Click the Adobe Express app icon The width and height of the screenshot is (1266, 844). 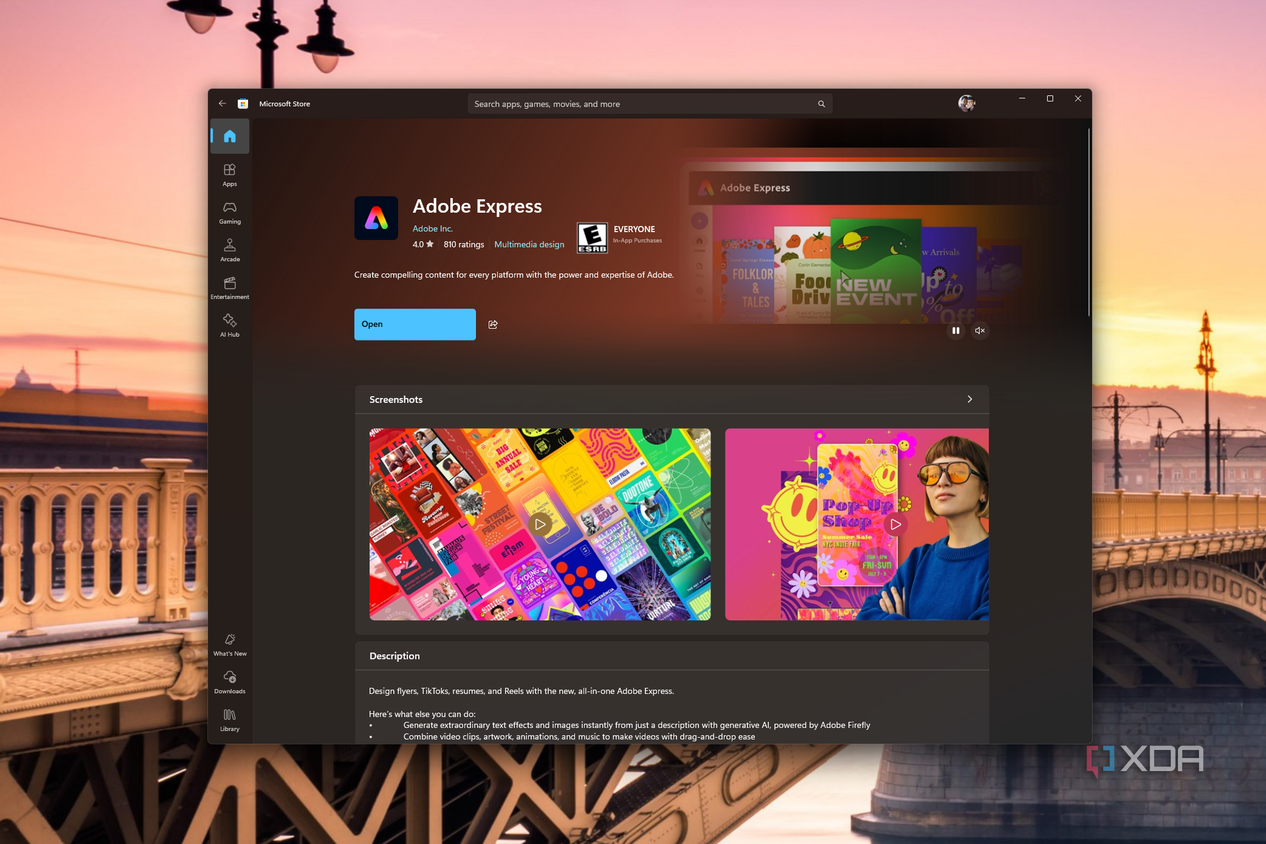click(x=376, y=218)
